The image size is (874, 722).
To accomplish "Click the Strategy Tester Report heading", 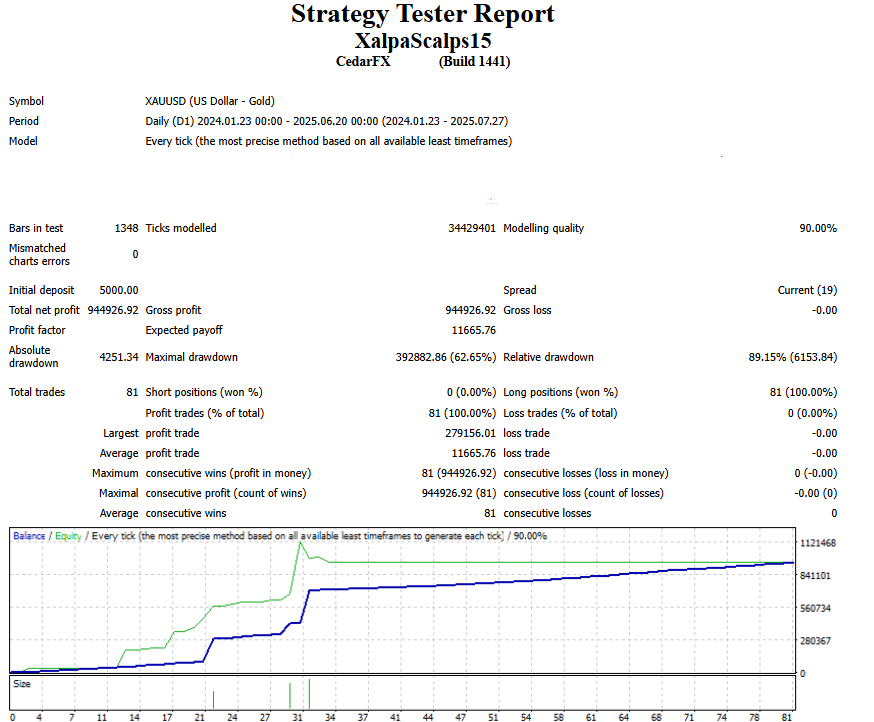I will (x=423, y=14).
